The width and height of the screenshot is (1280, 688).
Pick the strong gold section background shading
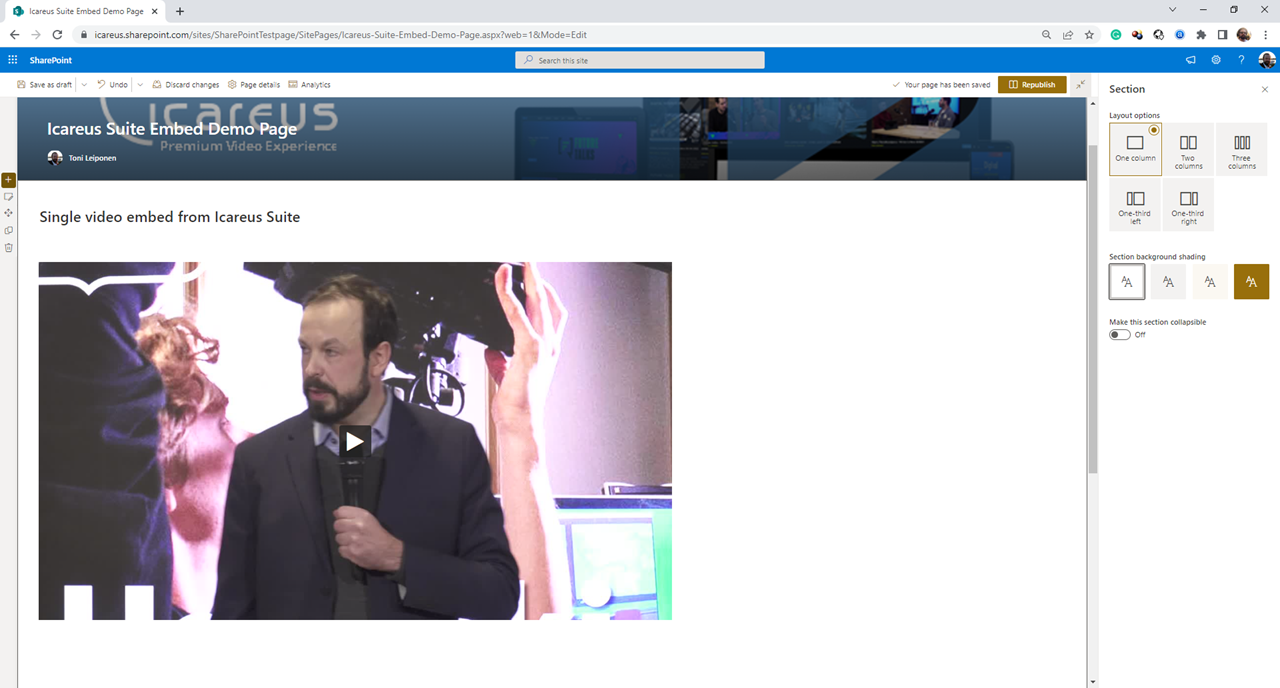coord(1251,282)
